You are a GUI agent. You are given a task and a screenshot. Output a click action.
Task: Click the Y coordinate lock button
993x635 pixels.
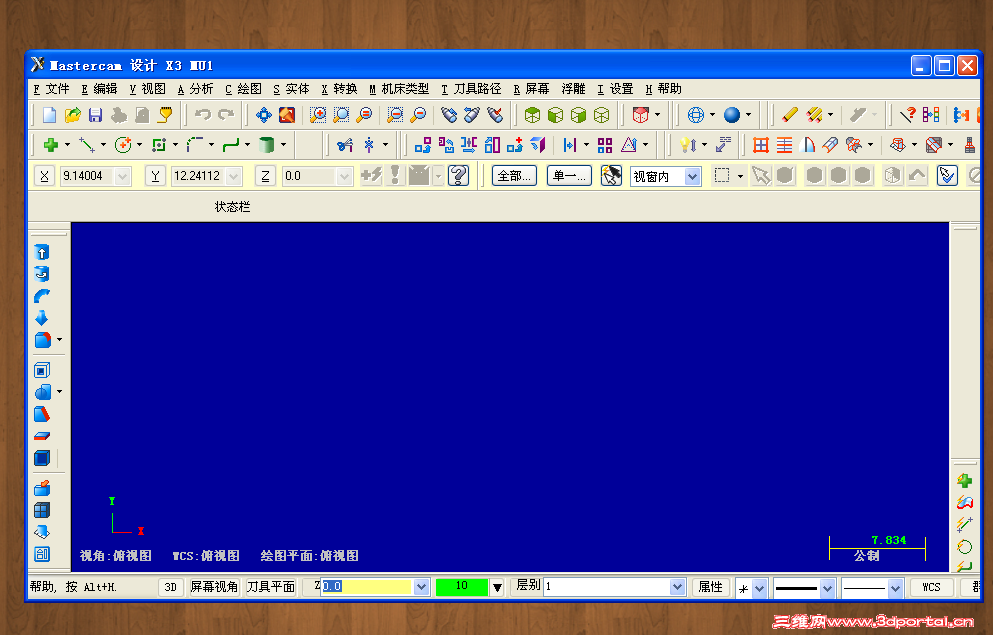155,175
